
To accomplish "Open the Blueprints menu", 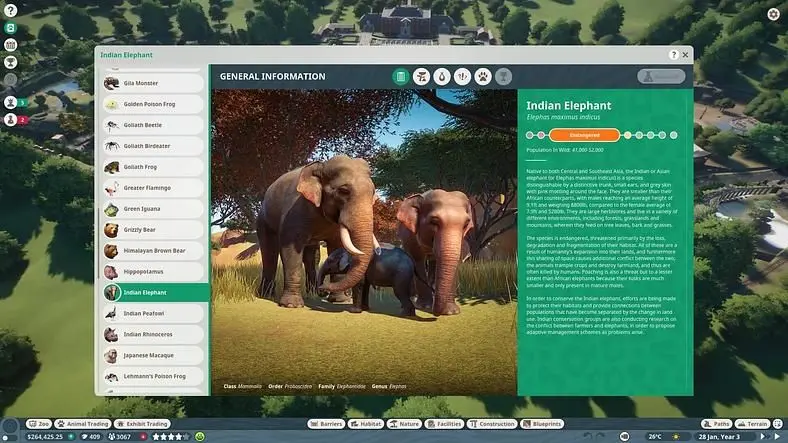I will 542,424.
